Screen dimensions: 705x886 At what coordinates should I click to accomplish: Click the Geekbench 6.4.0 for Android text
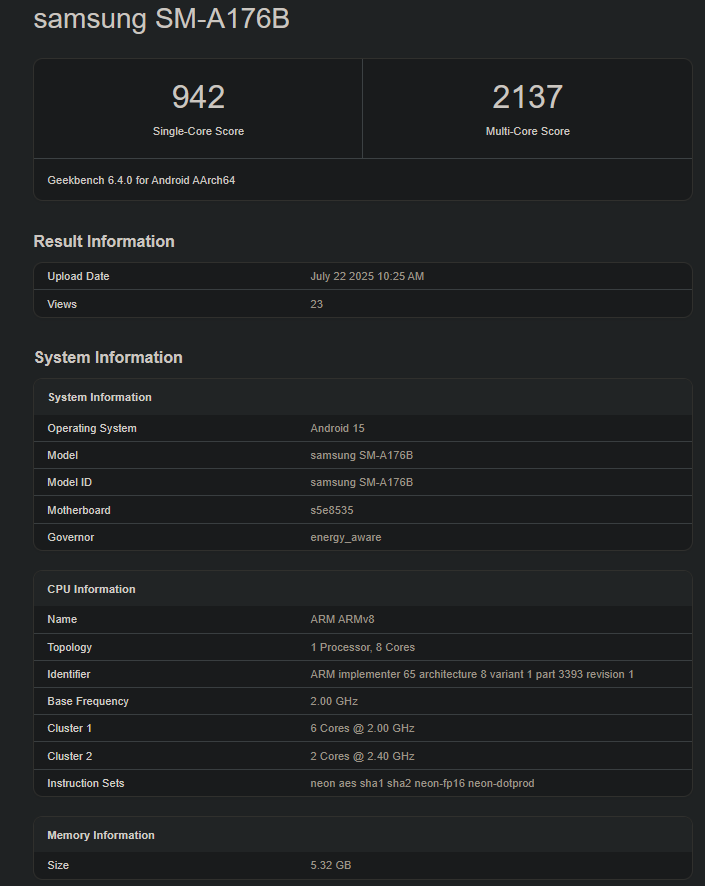141,180
